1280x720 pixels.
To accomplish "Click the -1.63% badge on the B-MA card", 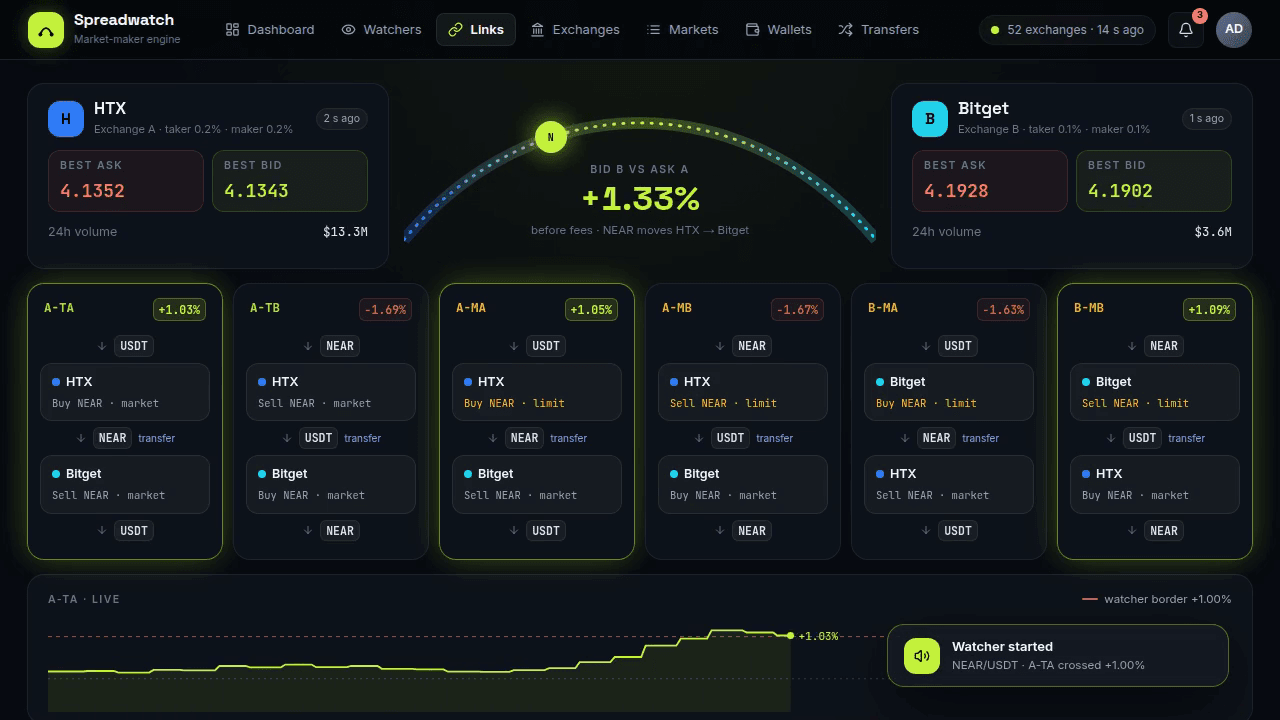I will tap(1003, 310).
